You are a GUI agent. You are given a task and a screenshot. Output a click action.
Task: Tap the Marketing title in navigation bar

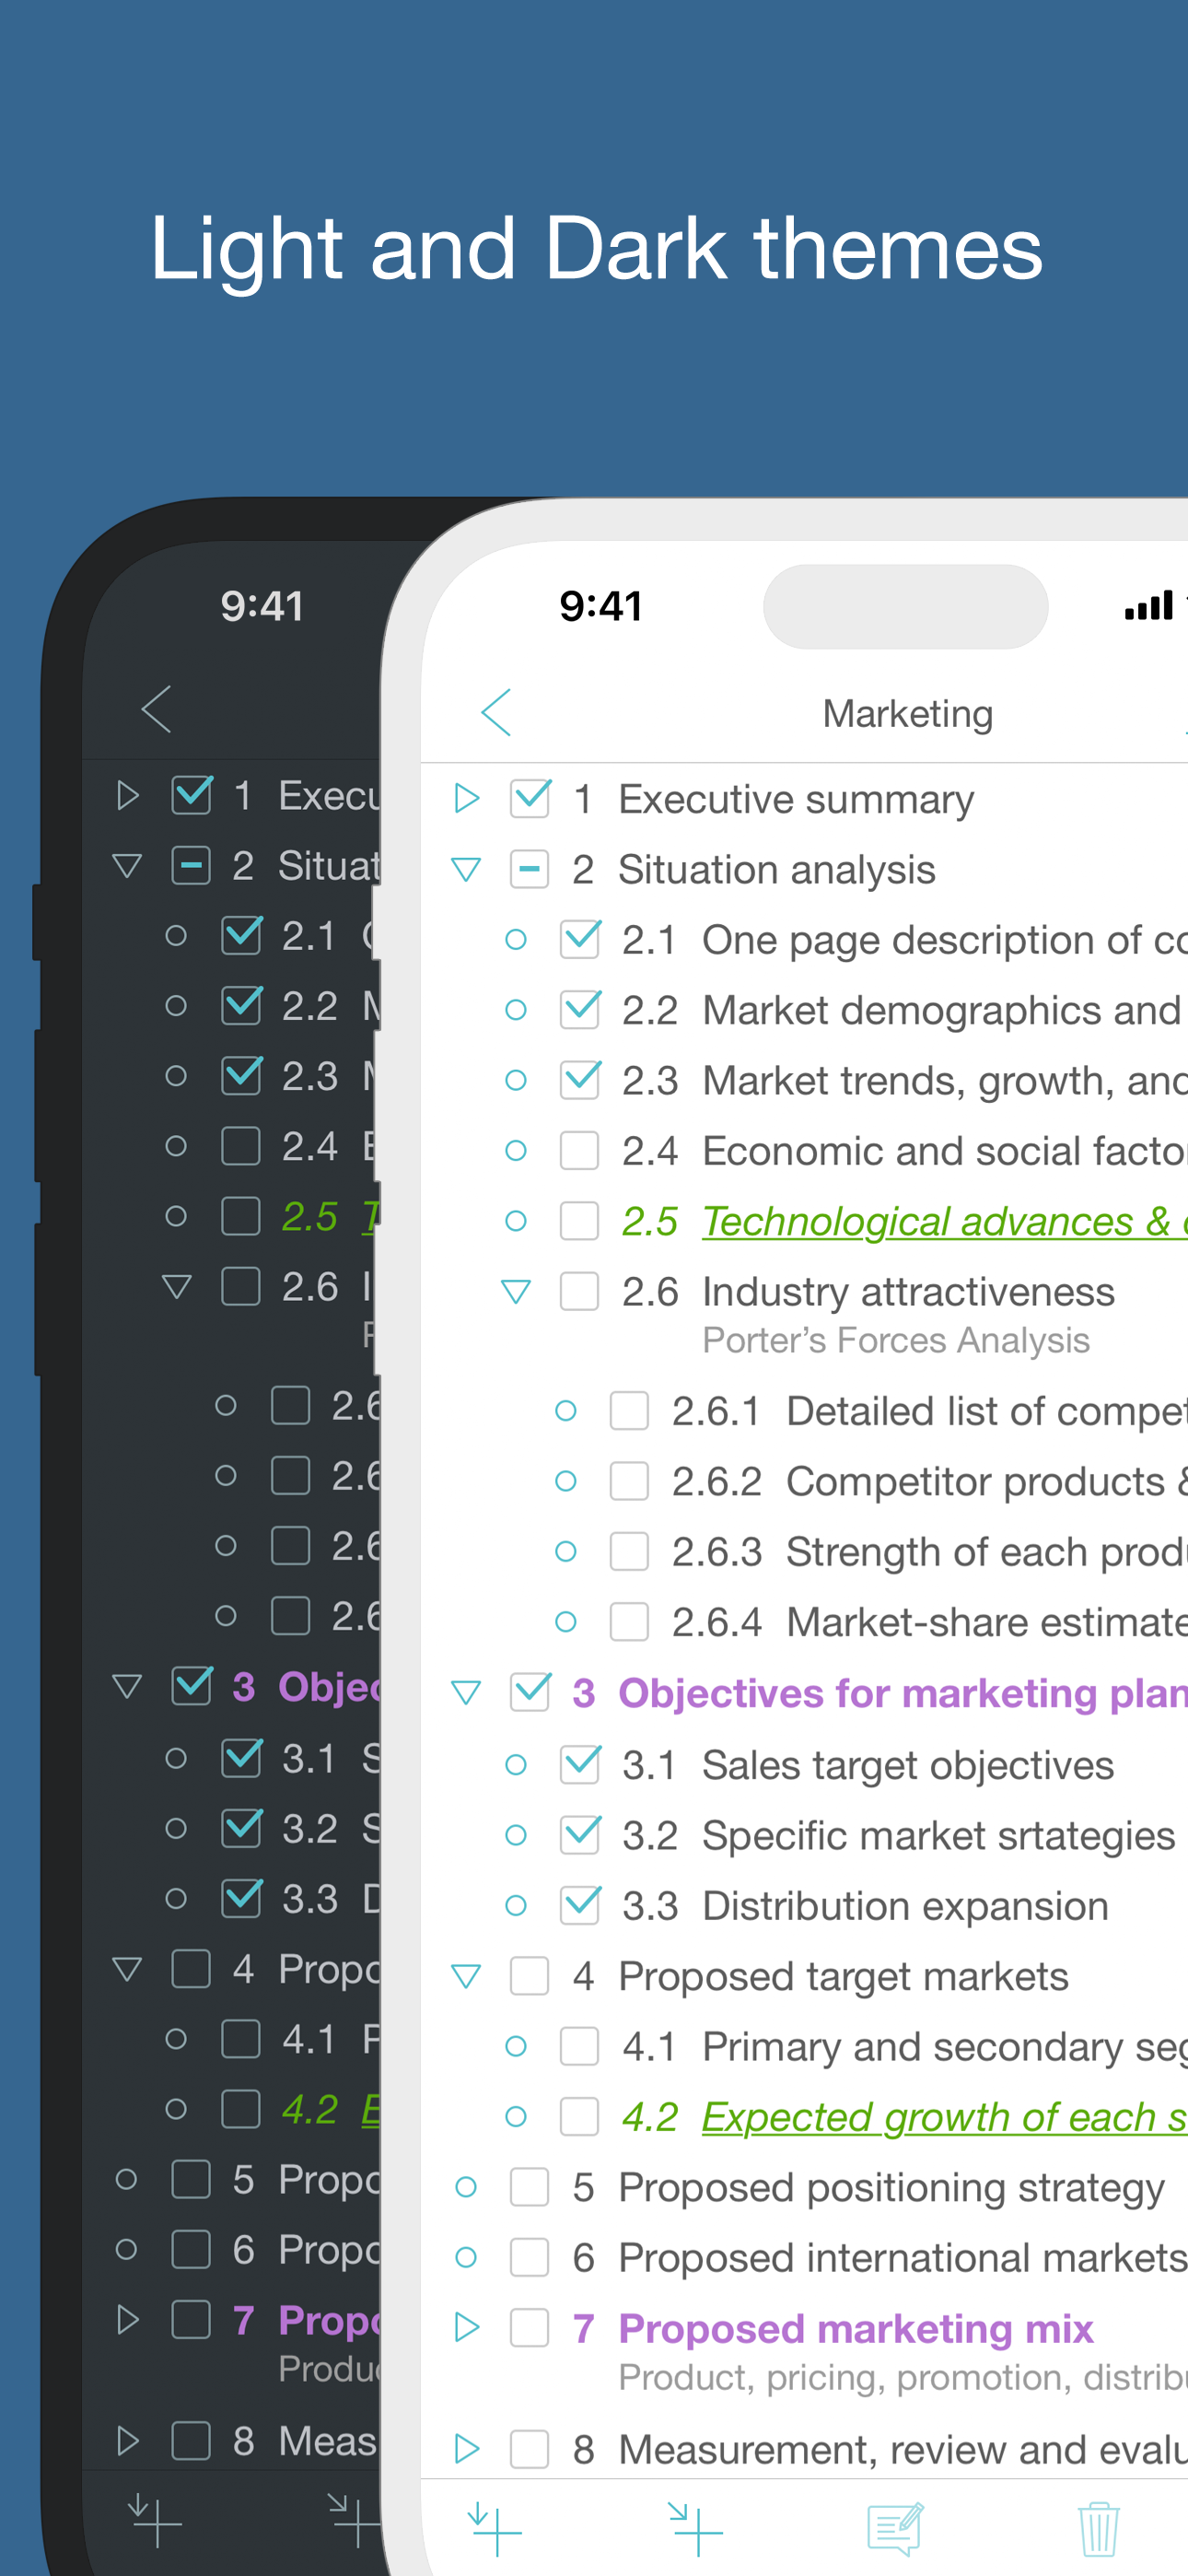pos(908,714)
